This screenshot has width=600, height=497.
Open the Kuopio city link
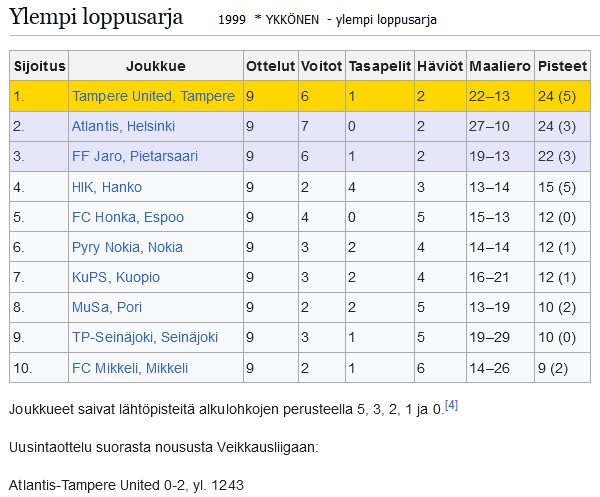pyautogui.click(x=138, y=277)
